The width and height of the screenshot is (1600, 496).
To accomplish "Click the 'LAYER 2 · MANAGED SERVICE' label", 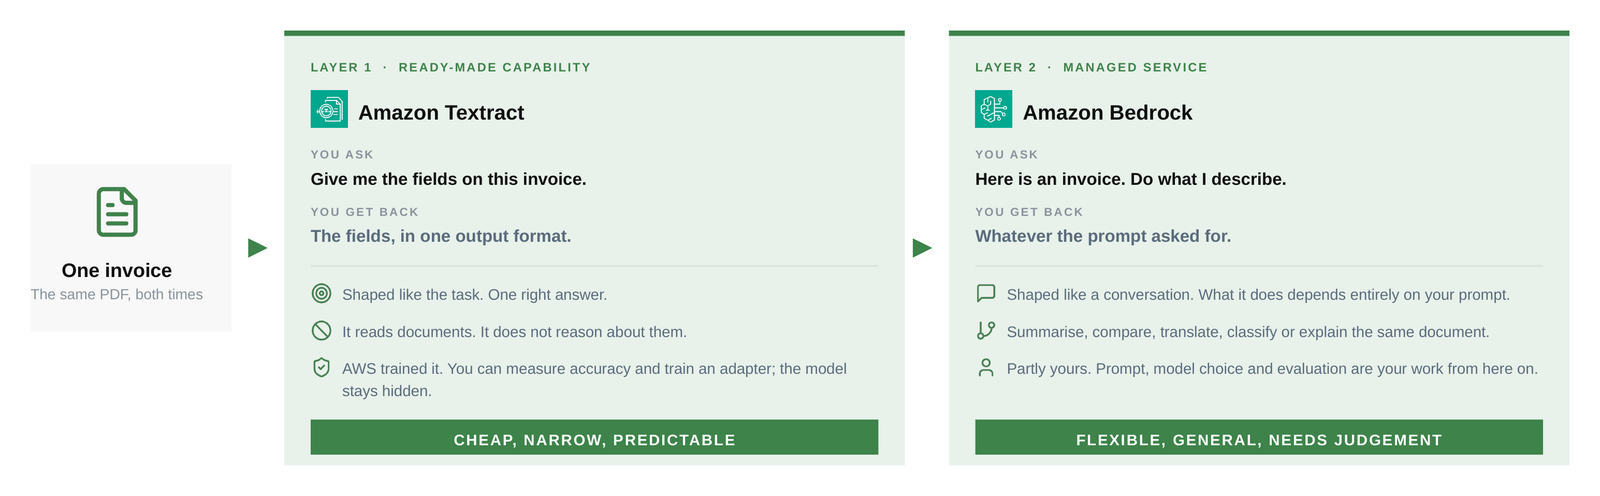I will click(x=1091, y=67).
